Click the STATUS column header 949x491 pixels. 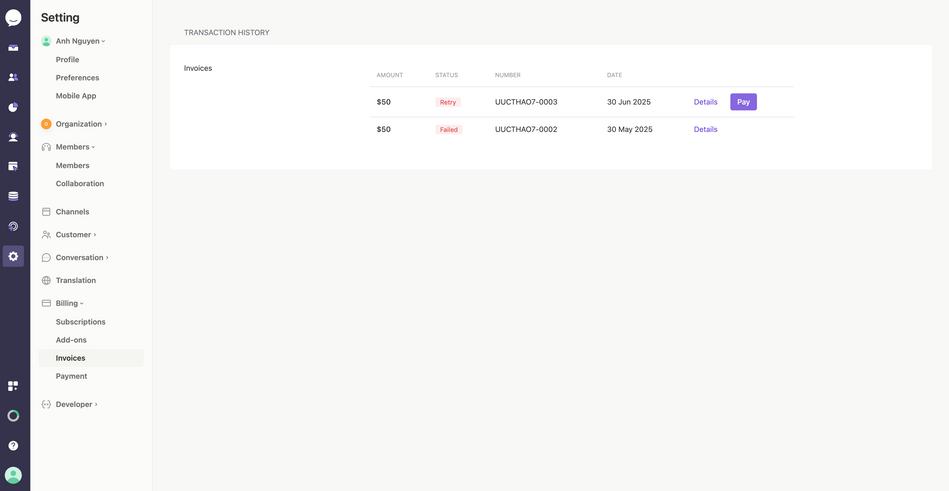click(x=447, y=75)
